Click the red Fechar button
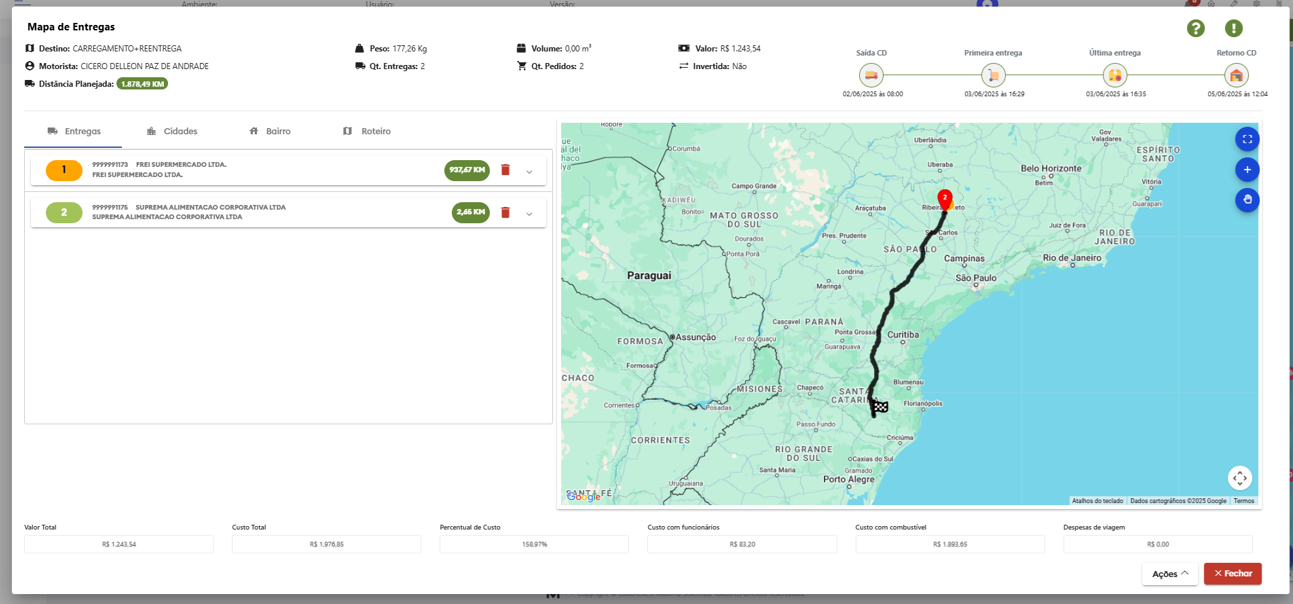Image resolution: width=1293 pixels, height=604 pixels. (x=1233, y=574)
